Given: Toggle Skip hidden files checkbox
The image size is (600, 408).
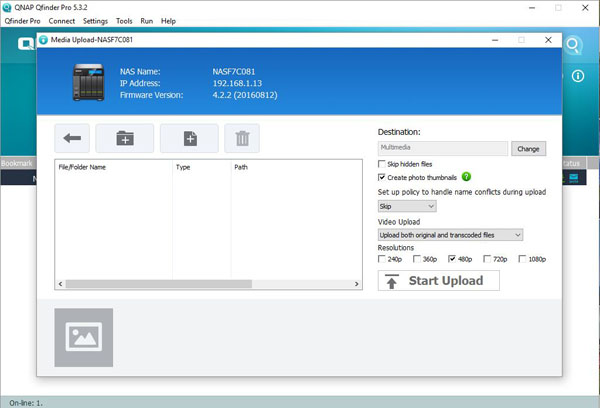Looking at the screenshot, I should [382, 164].
